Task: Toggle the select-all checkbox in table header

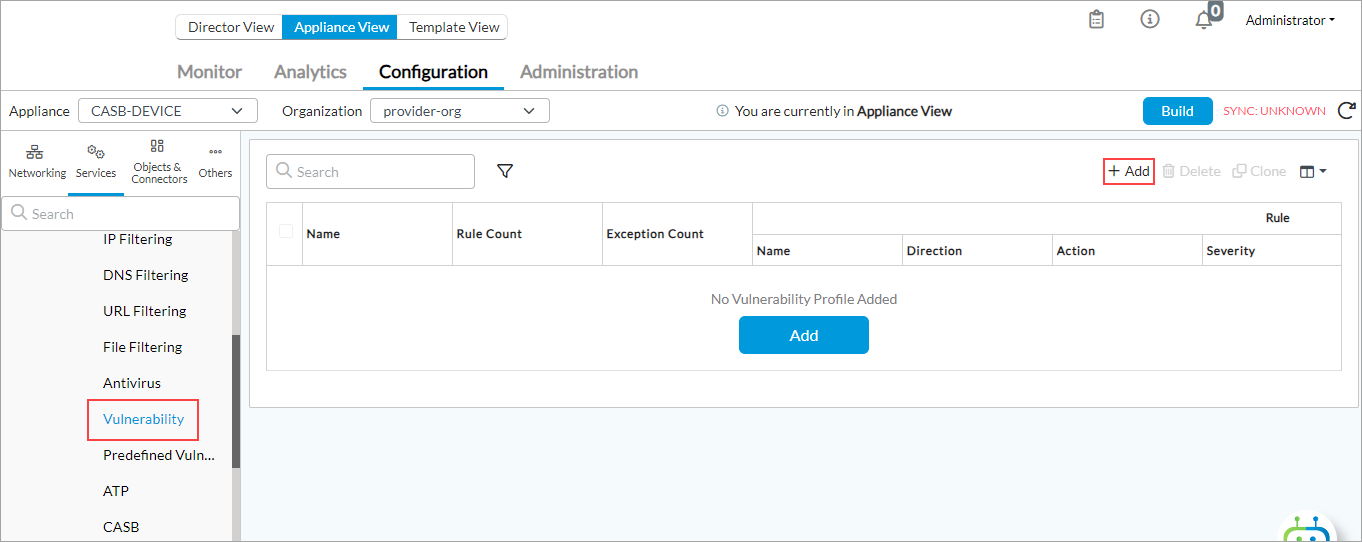Action: coord(286,232)
